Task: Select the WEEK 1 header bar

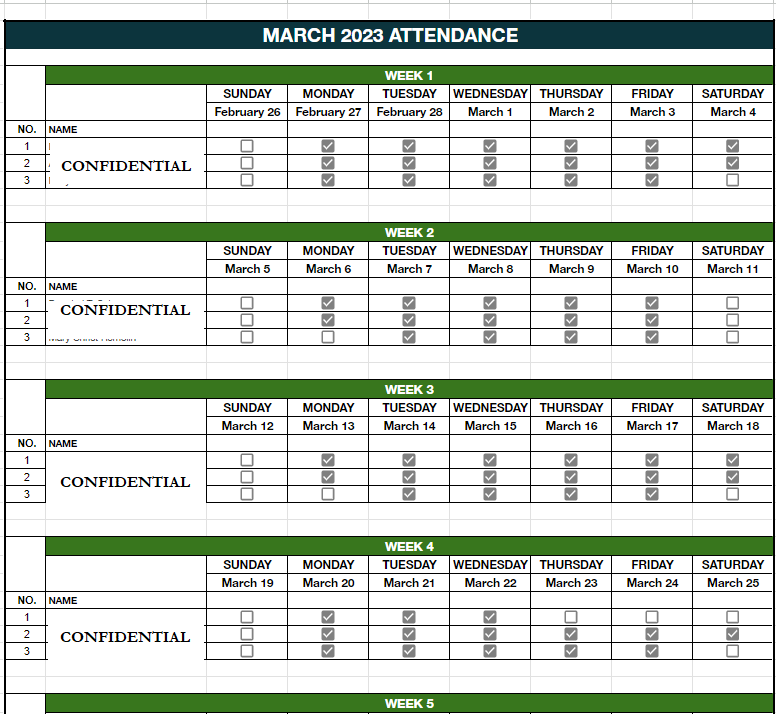Action: click(x=409, y=75)
